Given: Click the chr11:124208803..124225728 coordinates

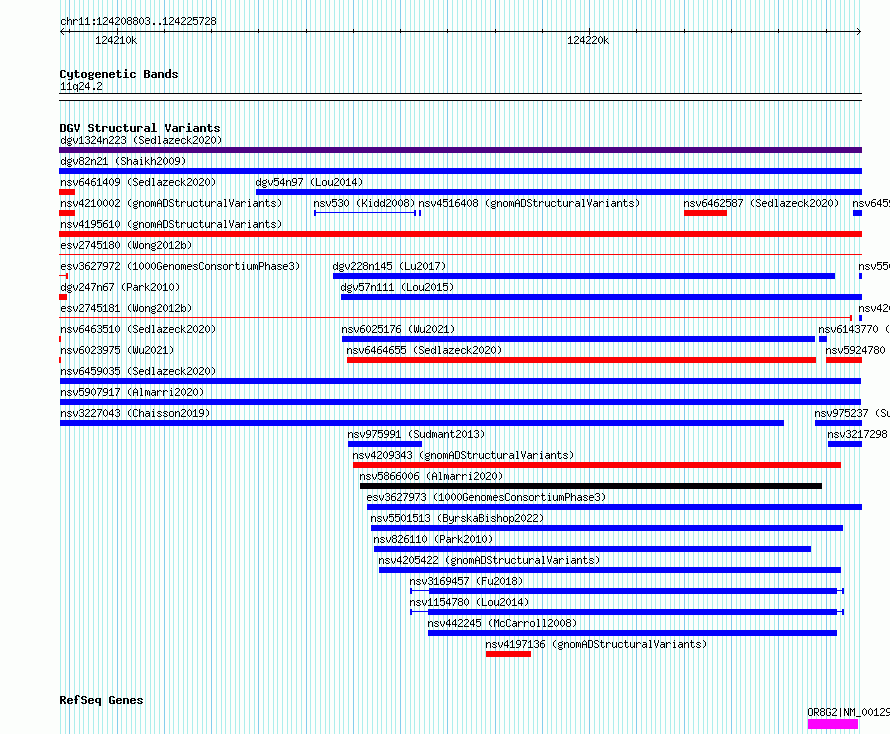Looking at the screenshot, I should pos(138,22).
